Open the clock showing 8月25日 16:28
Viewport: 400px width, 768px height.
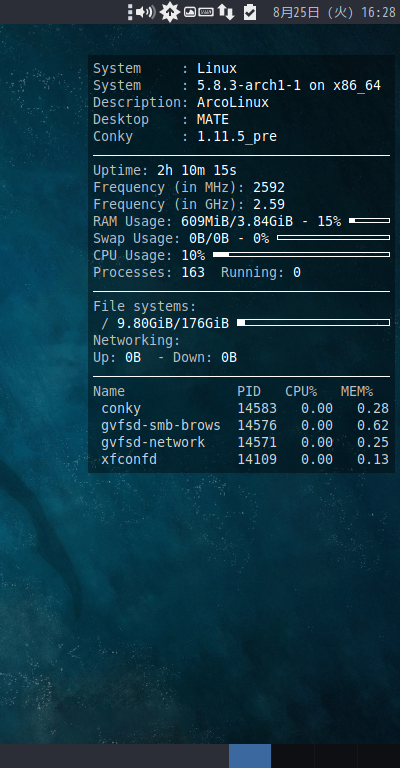tap(334, 12)
